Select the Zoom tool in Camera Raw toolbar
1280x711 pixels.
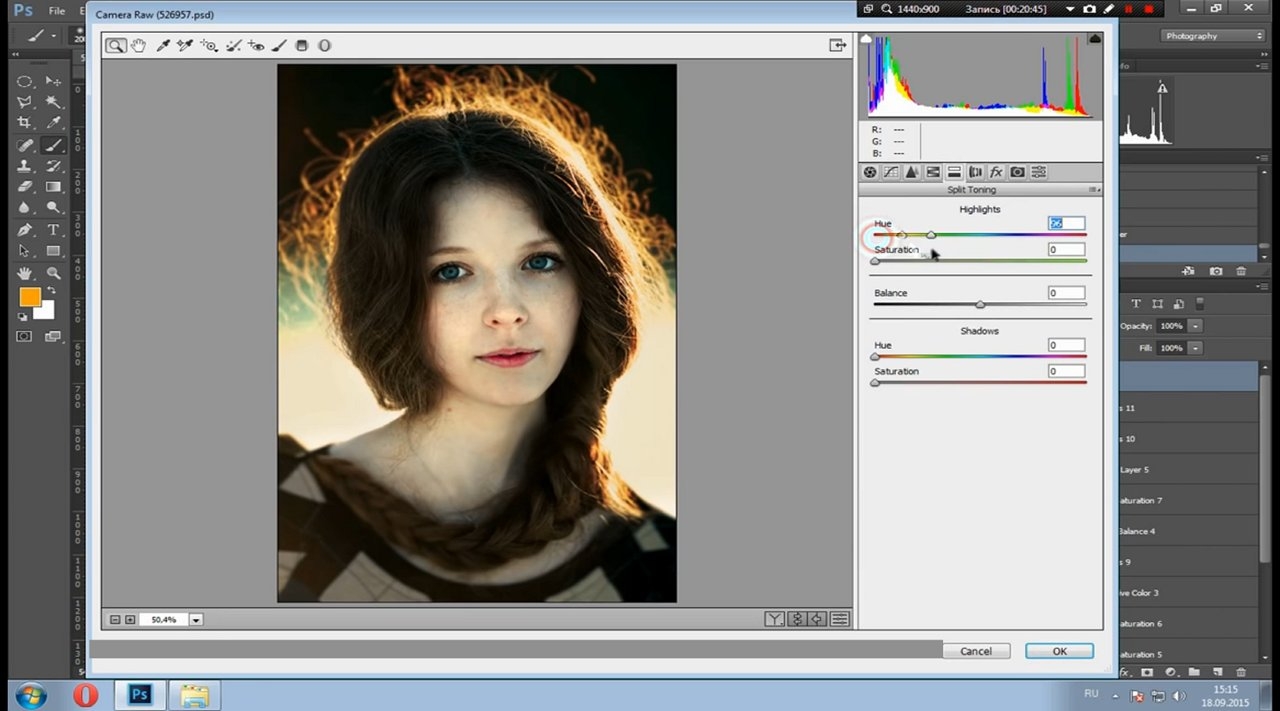click(x=116, y=45)
